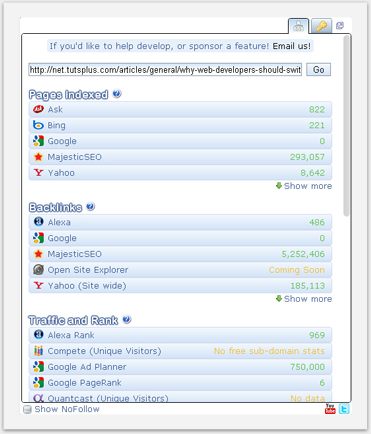Click the YouTube icon at bottom
Image resolution: width=371 pixels, height=434 pixels.
point(330,409)
